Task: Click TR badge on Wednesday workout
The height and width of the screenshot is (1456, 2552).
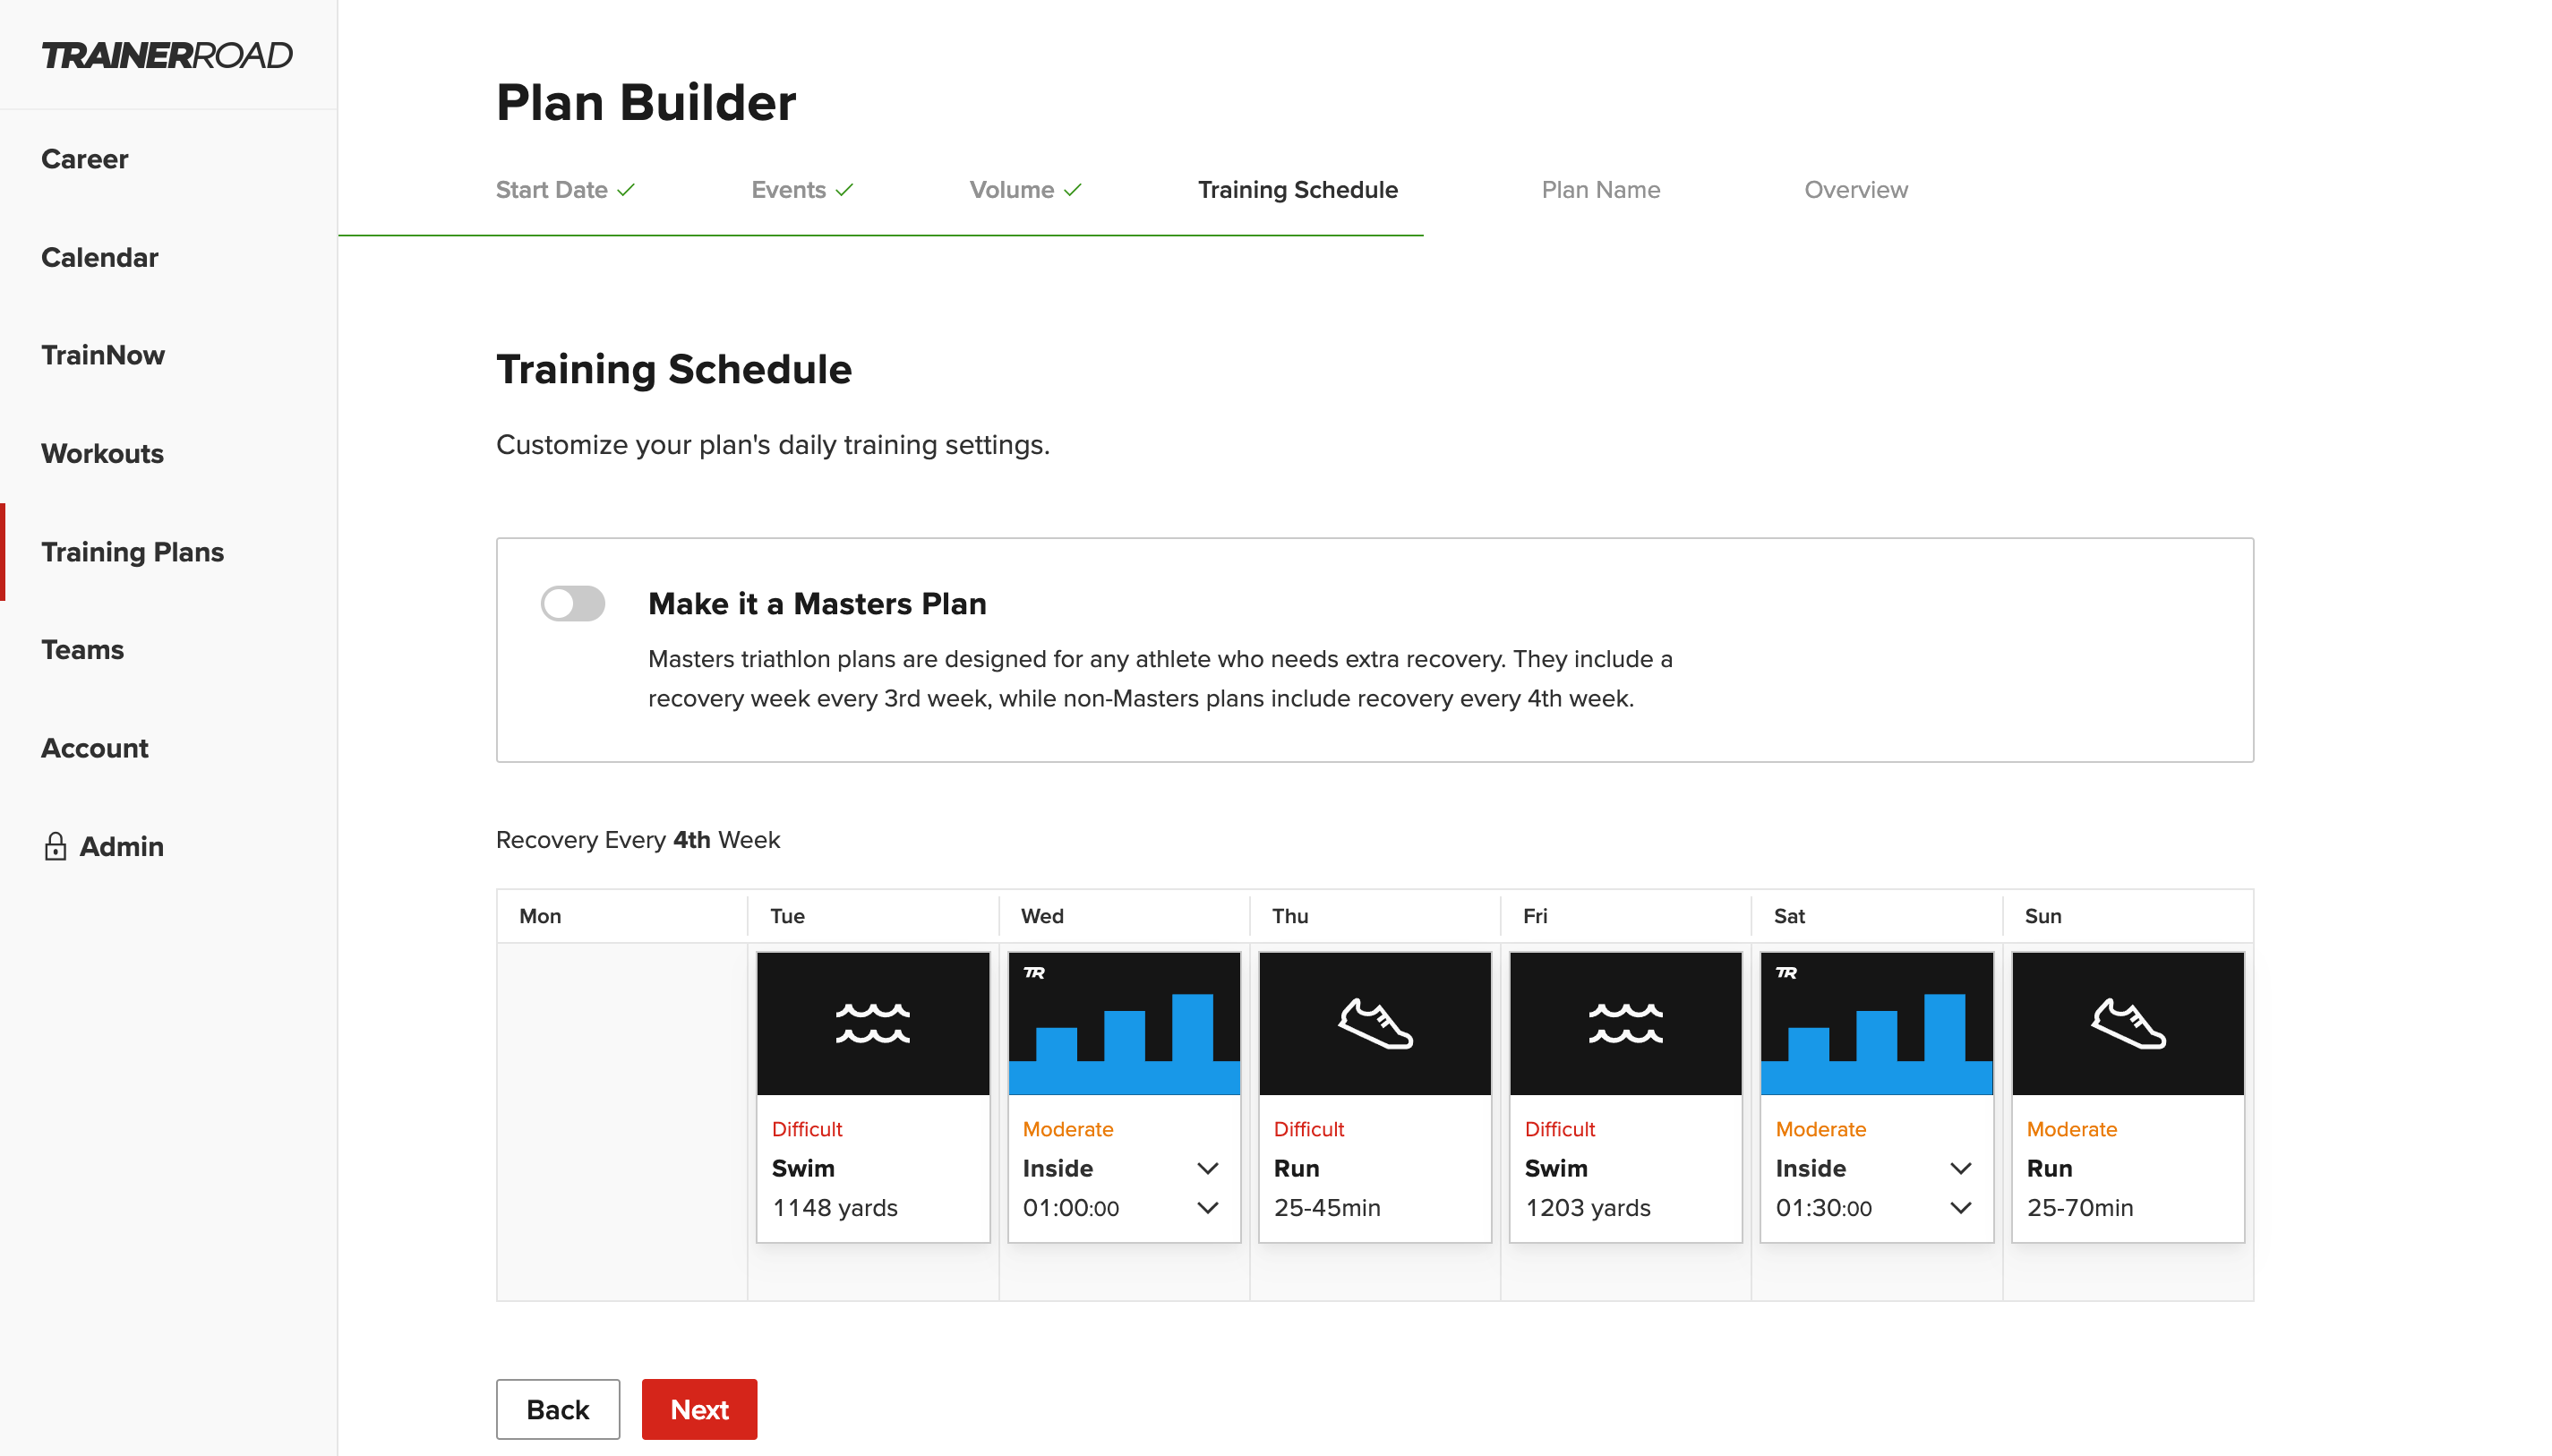Action: [x=1034, y=973]
